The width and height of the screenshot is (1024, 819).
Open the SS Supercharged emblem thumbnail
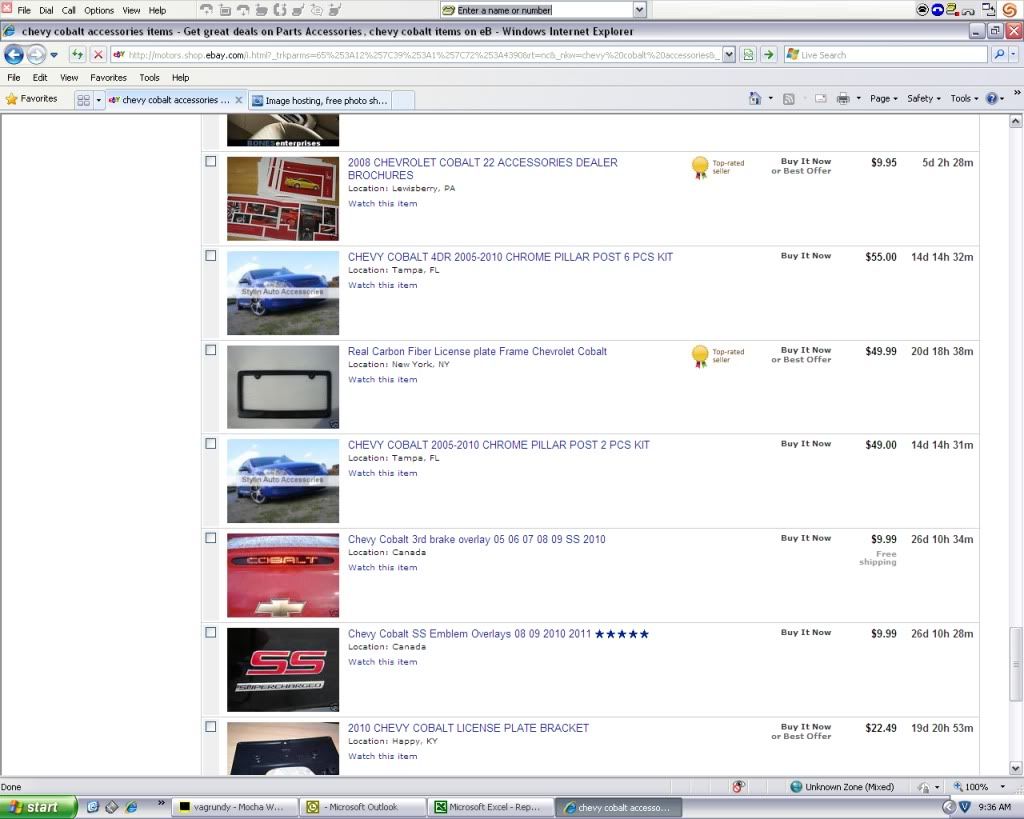283,669
